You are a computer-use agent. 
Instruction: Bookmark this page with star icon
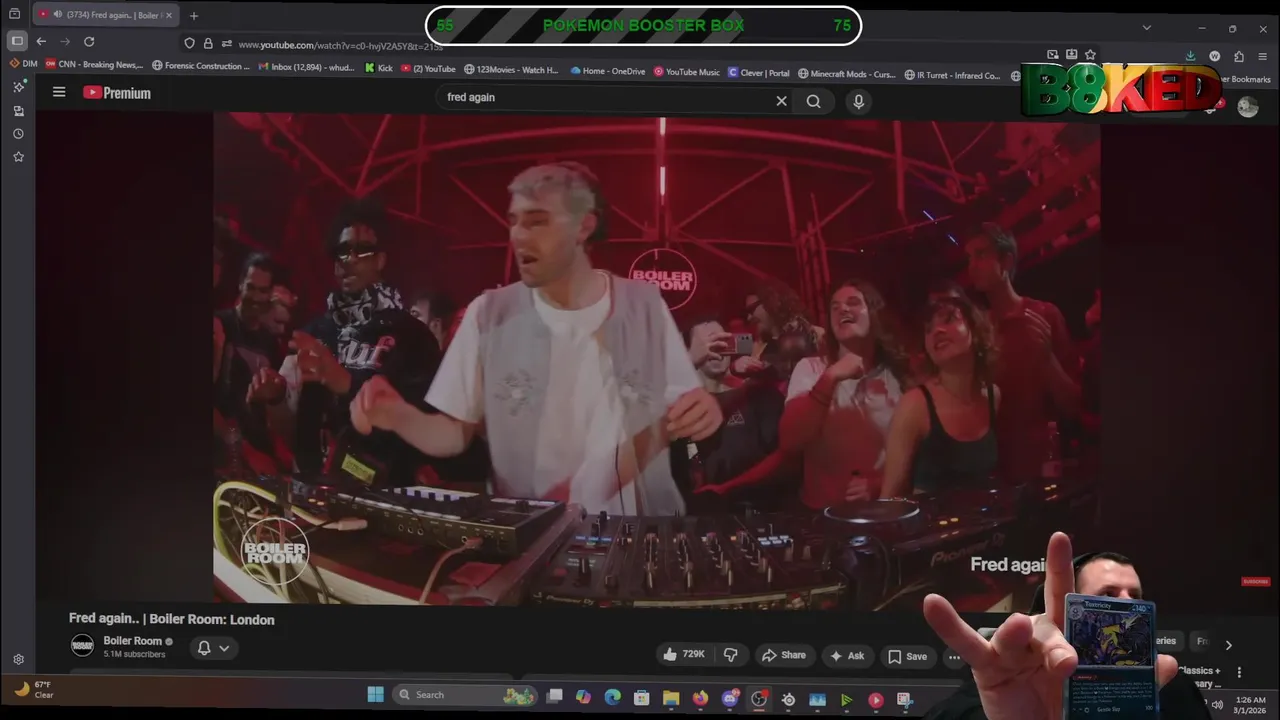(1090, 54)
